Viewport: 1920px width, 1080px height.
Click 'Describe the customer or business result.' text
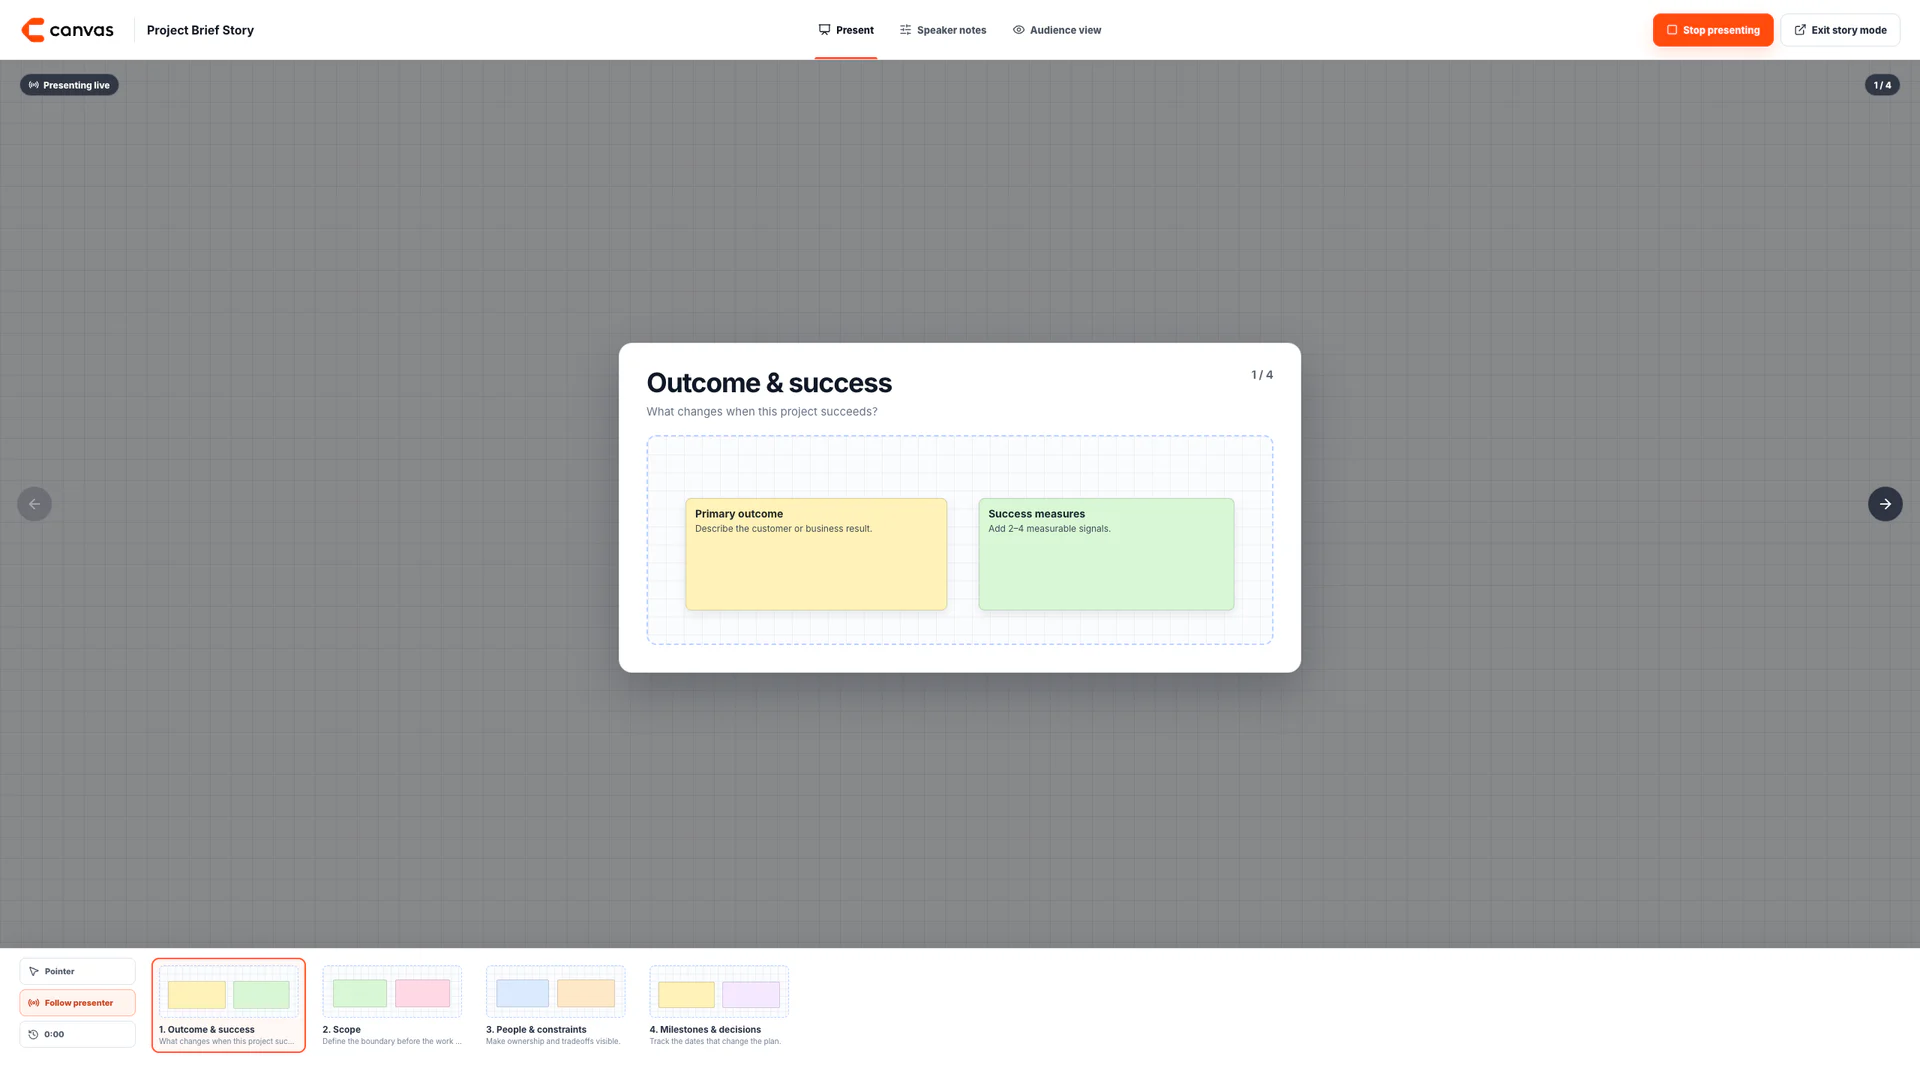783,529
